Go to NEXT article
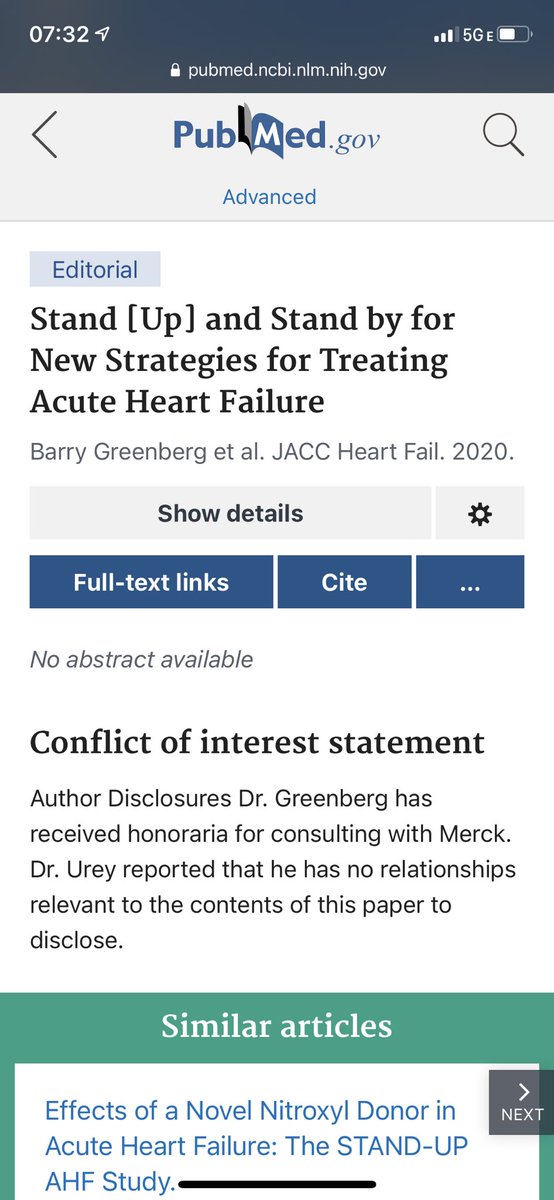This screenshot has height=1200, width=554. click(521, 1102)
